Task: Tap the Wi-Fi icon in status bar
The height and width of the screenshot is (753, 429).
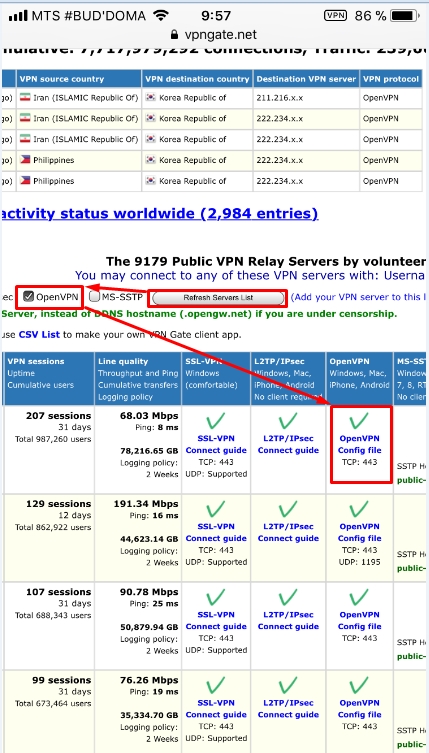Action: (161, 15)
